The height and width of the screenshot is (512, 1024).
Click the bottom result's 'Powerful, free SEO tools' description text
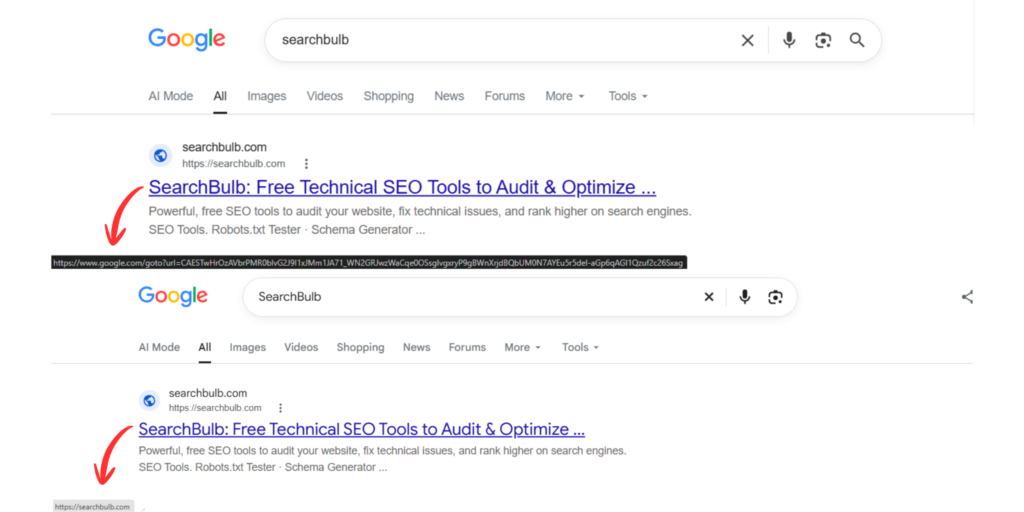(x=383, y=451)
